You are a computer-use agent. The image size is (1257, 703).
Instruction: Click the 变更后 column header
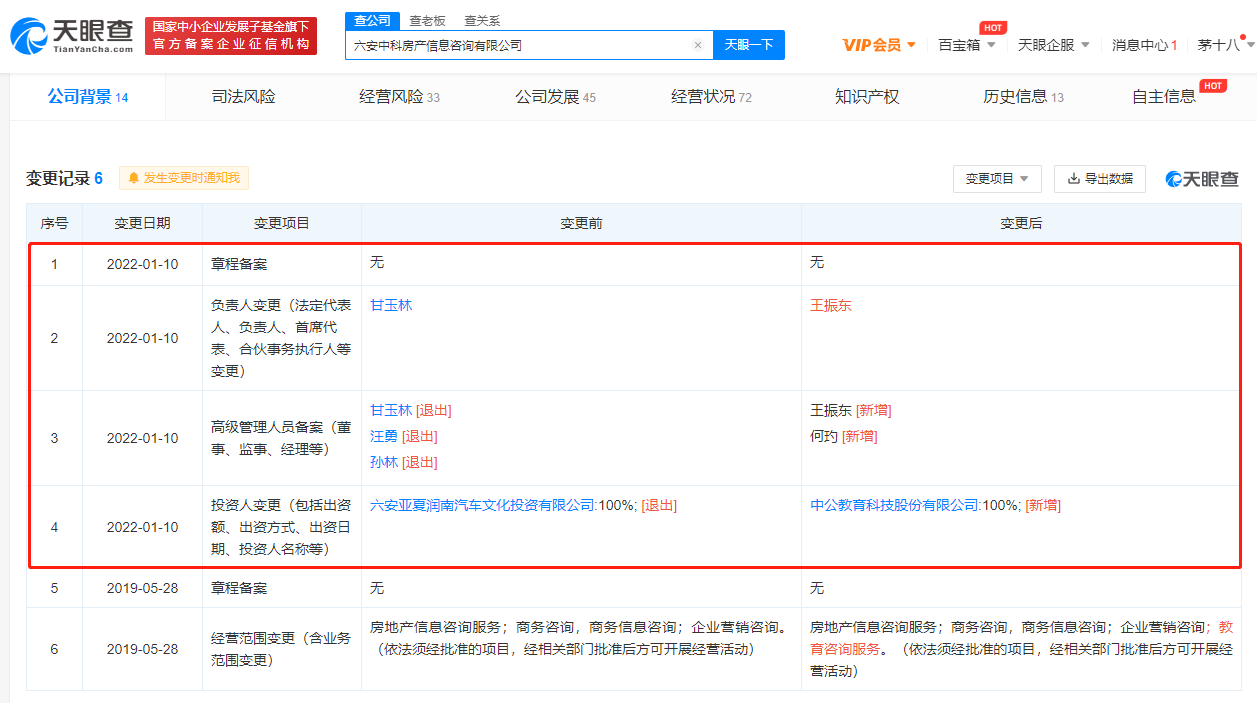1021,223
